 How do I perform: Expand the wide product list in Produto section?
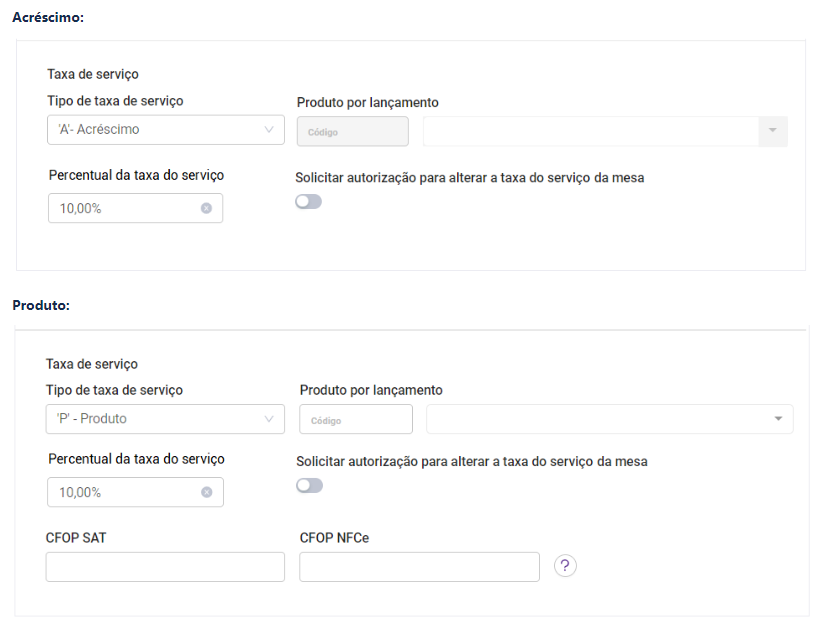coord(600,419)
